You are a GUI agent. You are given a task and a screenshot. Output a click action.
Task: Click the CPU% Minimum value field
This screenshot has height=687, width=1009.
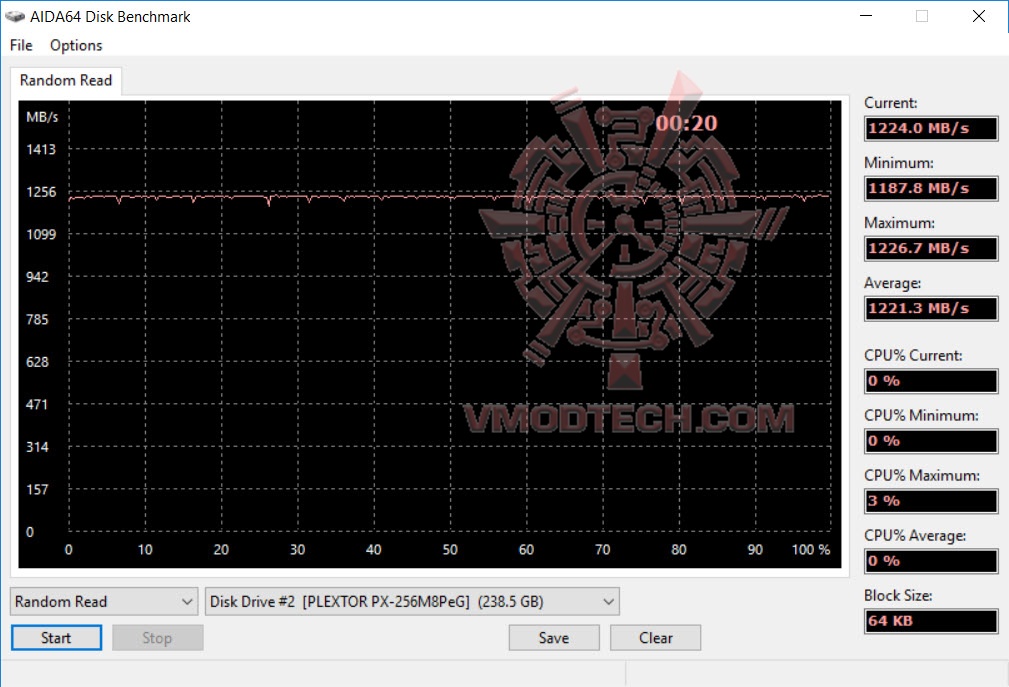pos(930,441)
